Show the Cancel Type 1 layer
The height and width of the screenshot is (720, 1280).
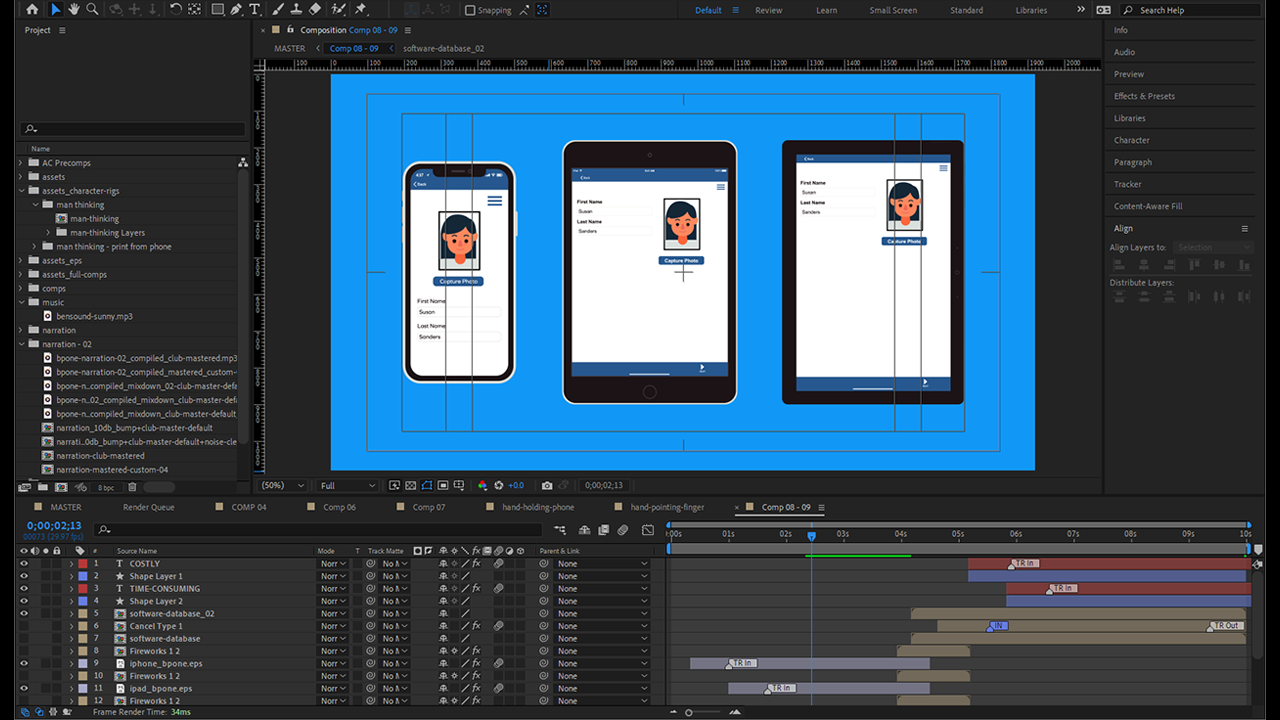point(25,626)
